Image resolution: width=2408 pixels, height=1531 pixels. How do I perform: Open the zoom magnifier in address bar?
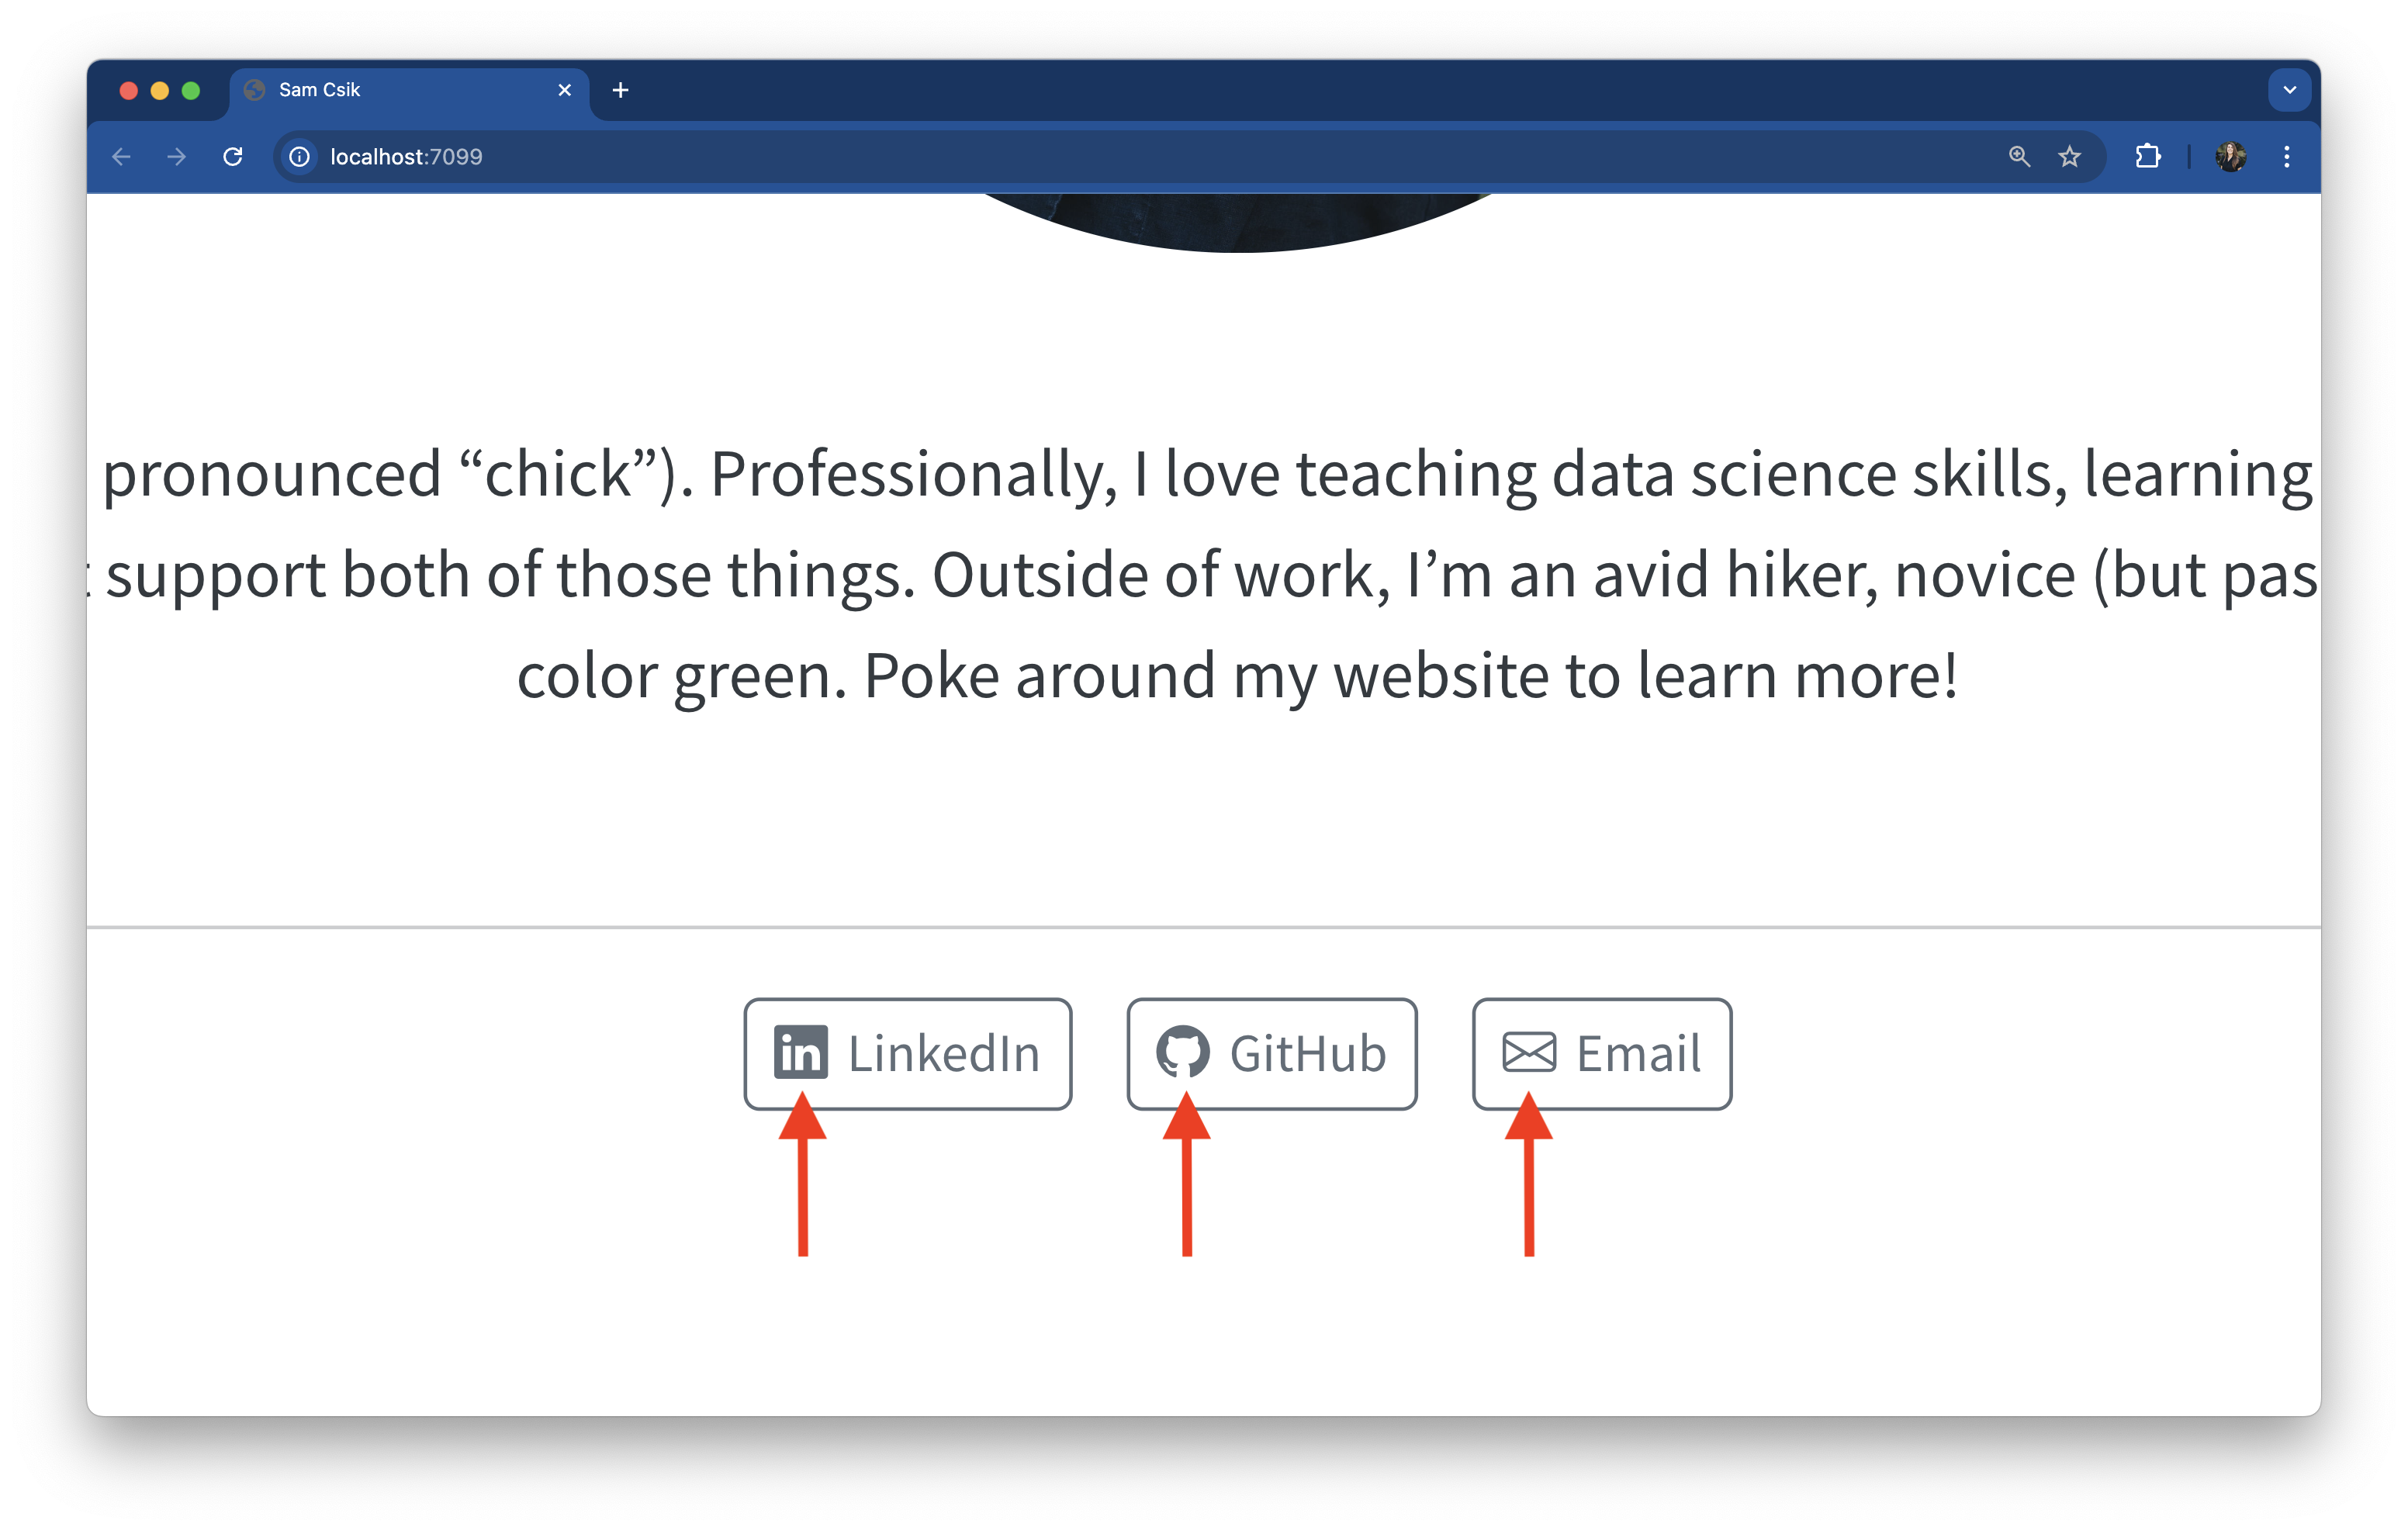click(2019, 157)
